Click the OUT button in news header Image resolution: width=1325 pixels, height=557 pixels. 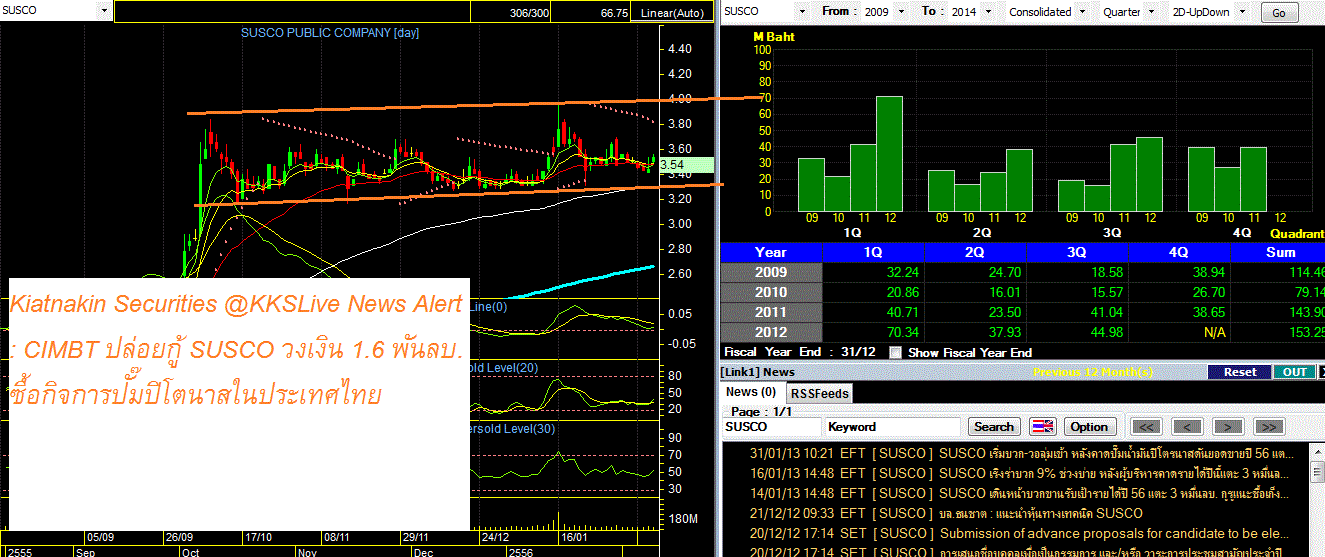click(1294, 372)
